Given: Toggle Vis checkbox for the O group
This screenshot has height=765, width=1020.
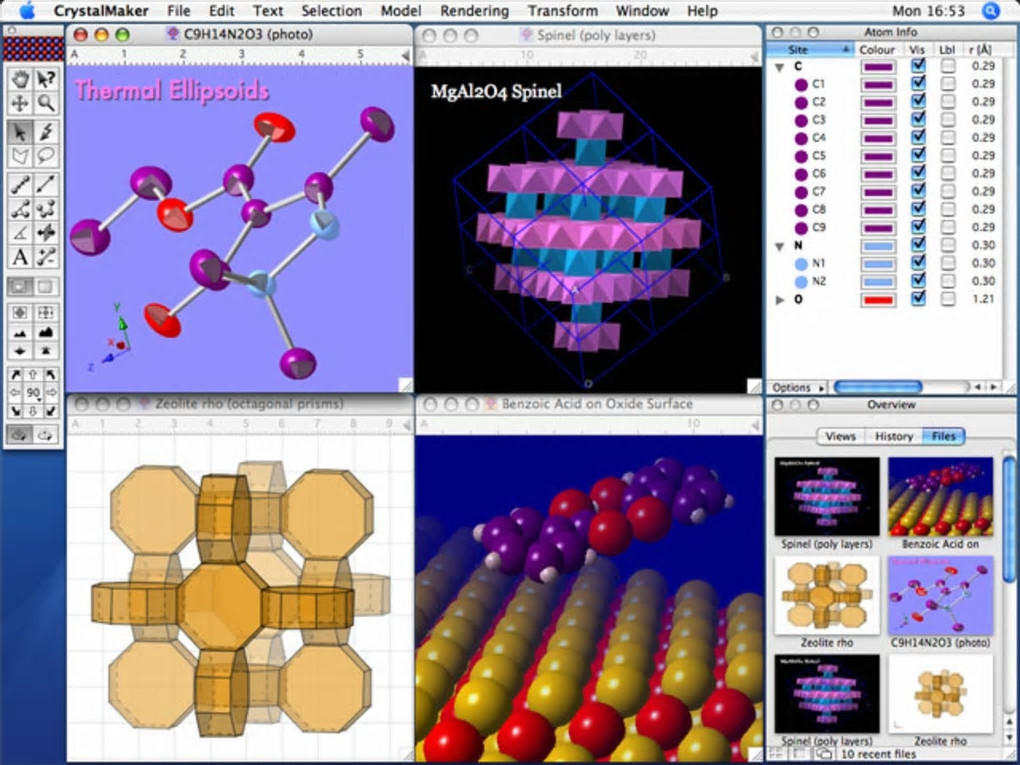Looking at the screenshot, I should (x=918, y=299).
